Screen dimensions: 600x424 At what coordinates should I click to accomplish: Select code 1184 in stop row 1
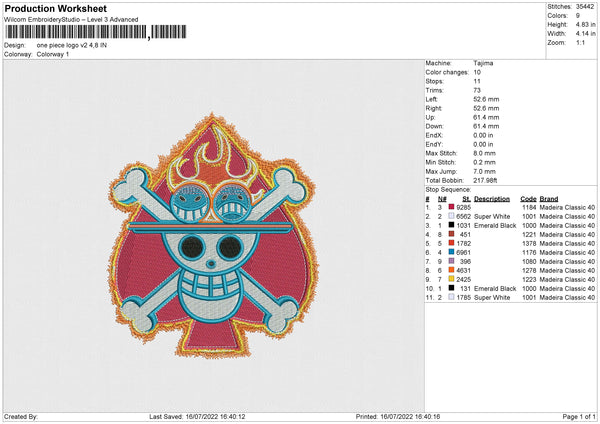tap(529, 207)
